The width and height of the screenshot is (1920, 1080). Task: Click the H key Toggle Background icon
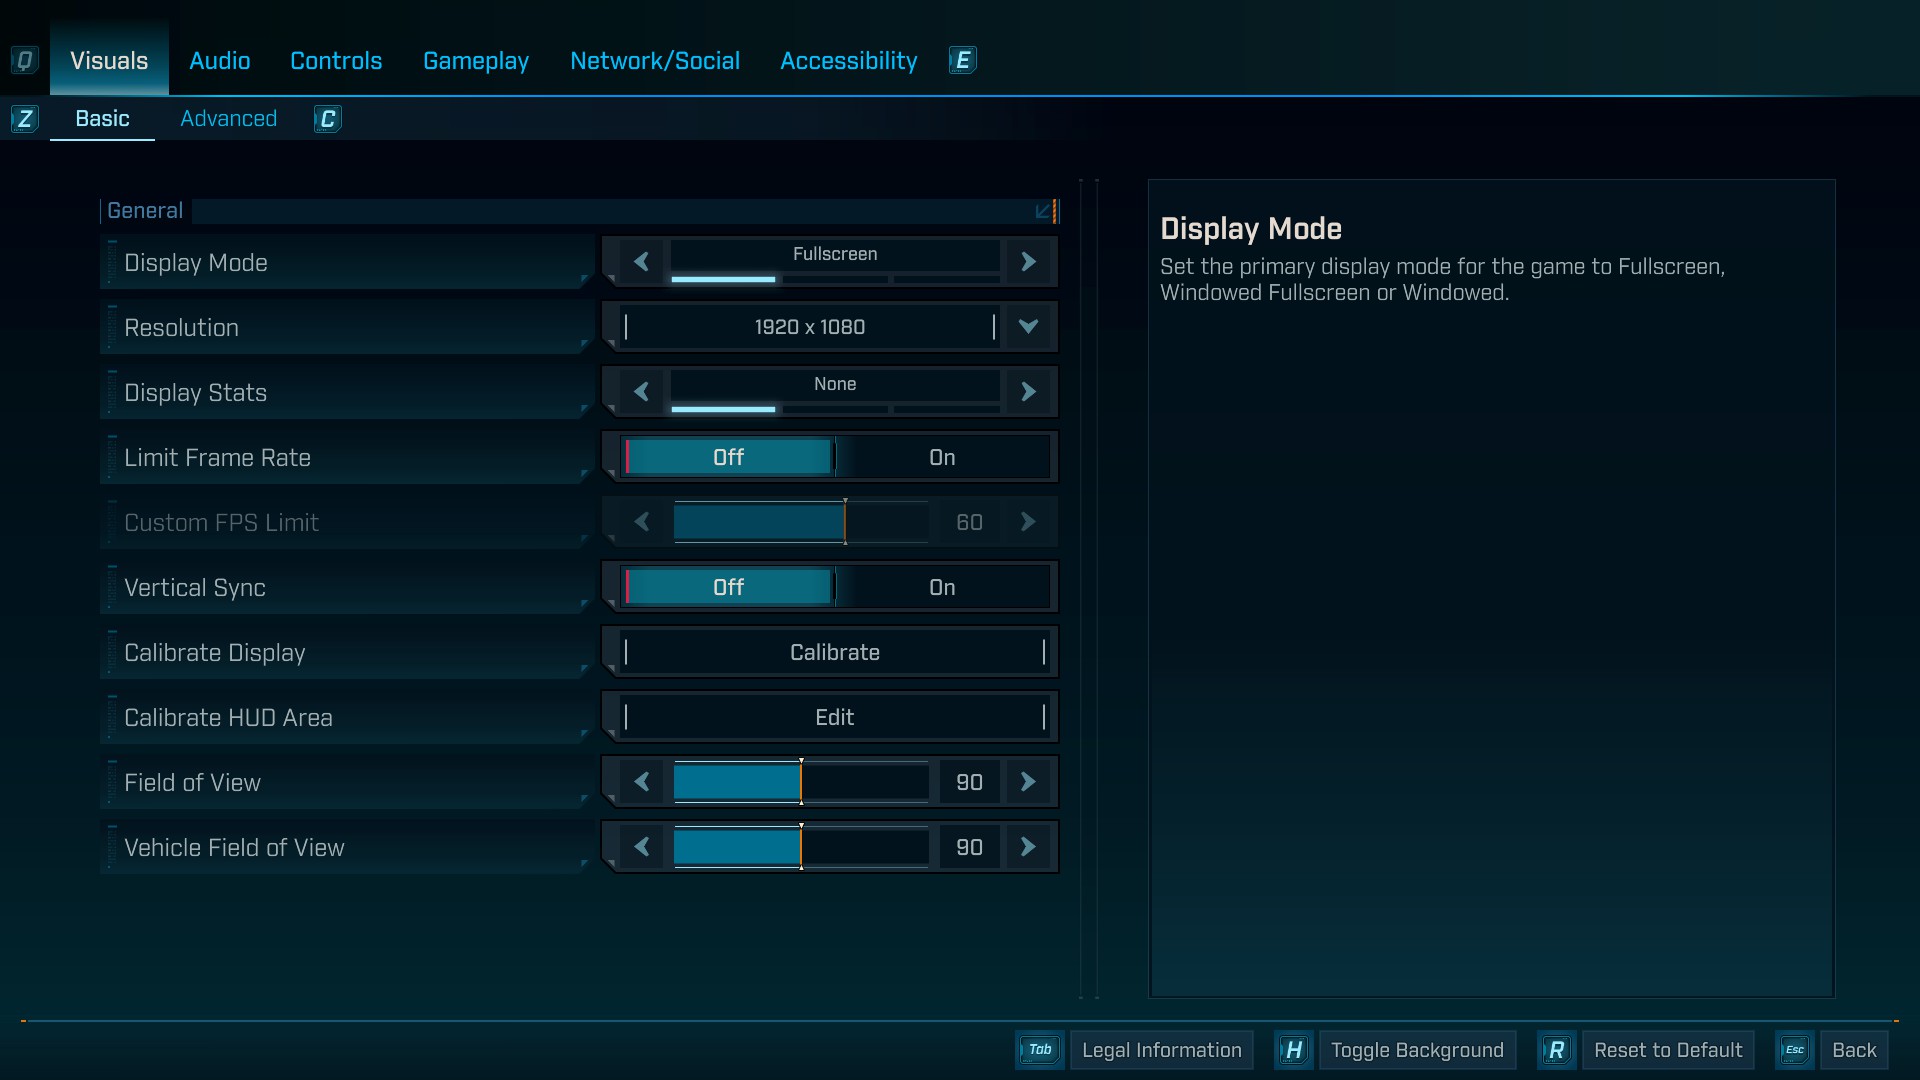point(1293,1050)
